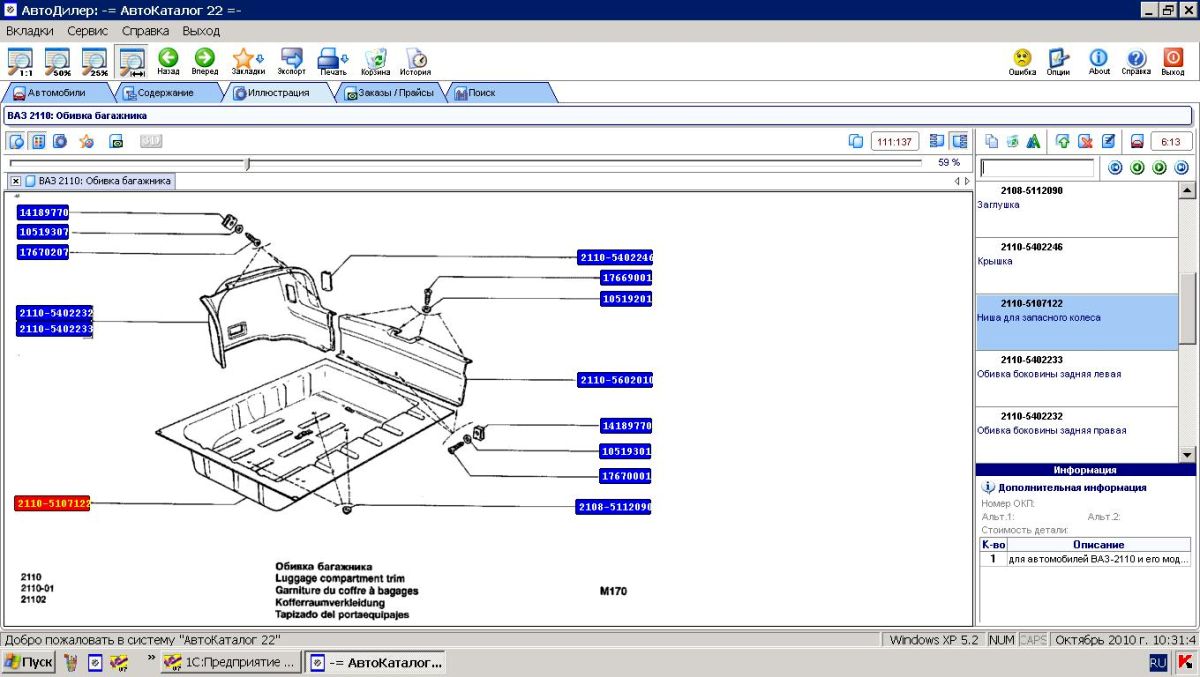
Task: Click the red X delete icon in parts panel
Action: 1085,141
